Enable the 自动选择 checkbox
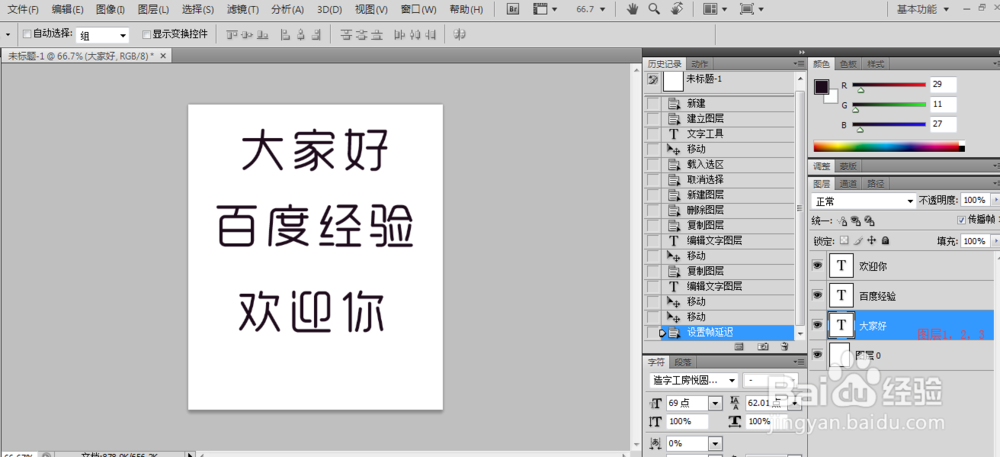This screenshot has width=1000, height=457. pyautogui.click(x=27, y=34)
